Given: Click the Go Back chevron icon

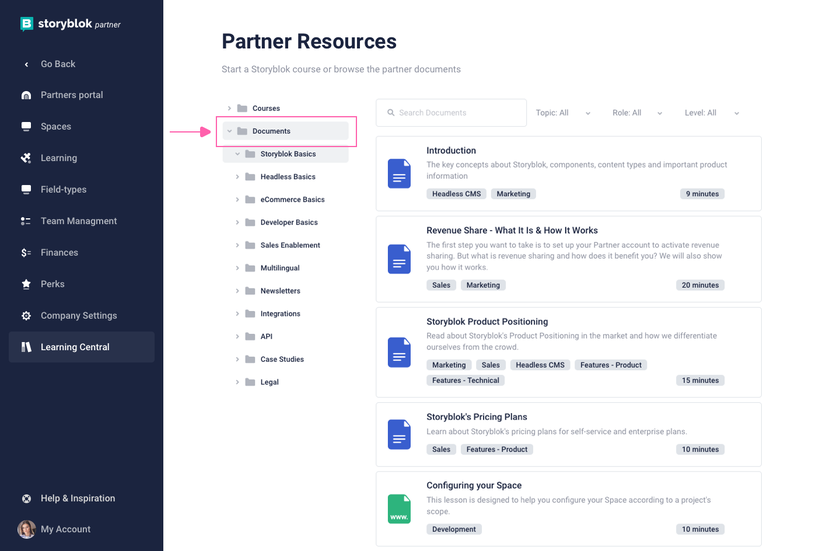Looking at the screenshot, I should click(x=26, y=64).
